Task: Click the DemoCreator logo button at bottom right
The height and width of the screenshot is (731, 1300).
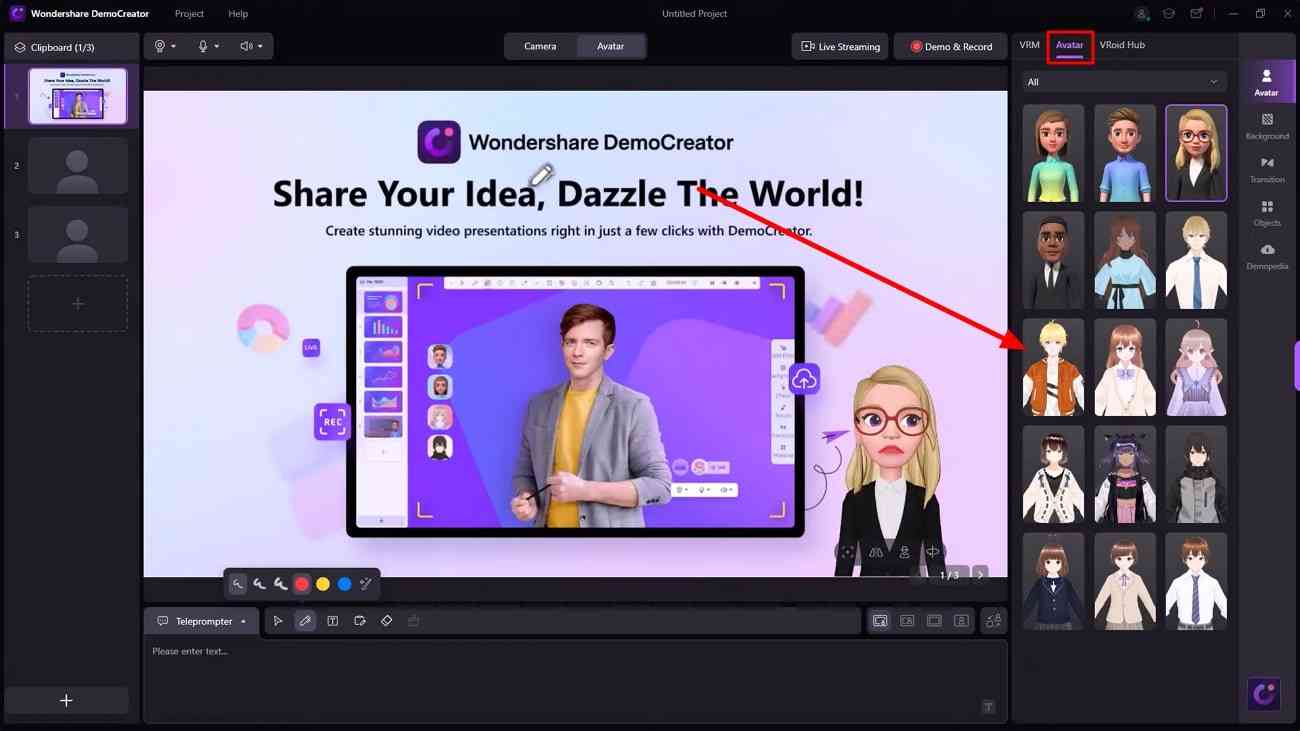Action: (x=1264, y=694)
